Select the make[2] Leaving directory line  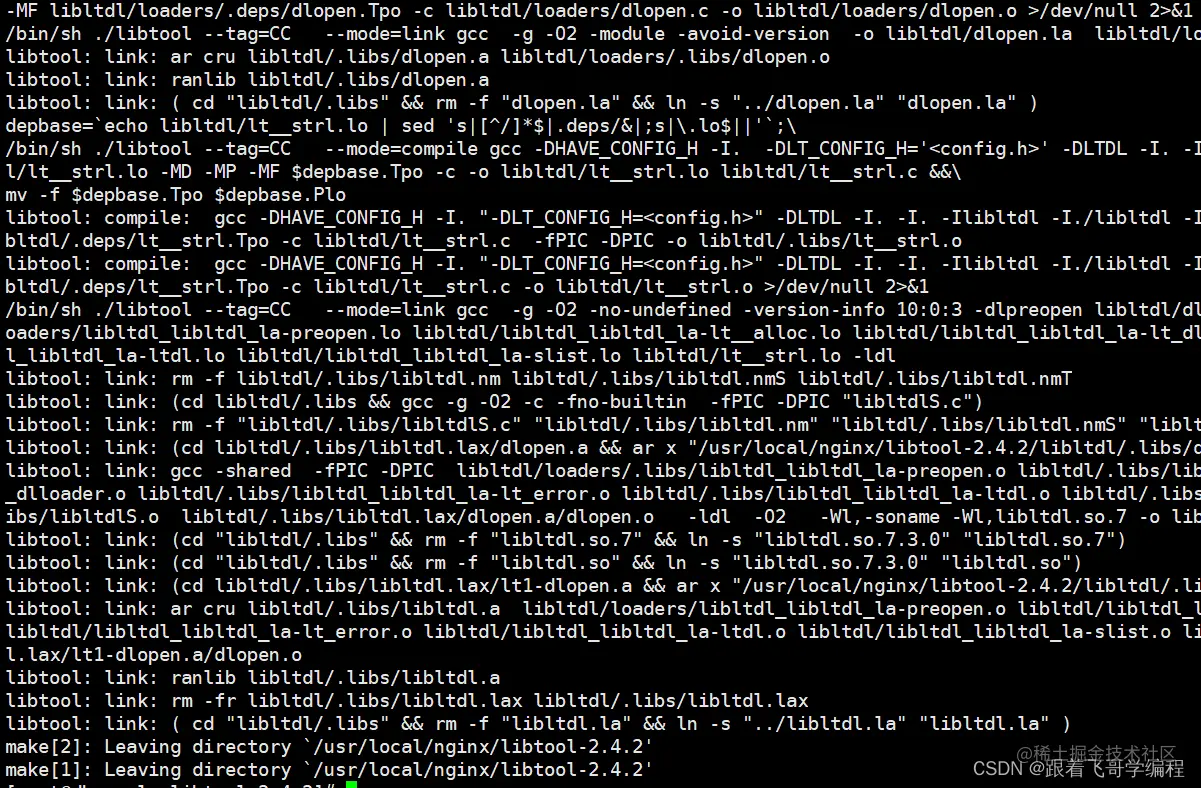point(329,747)
